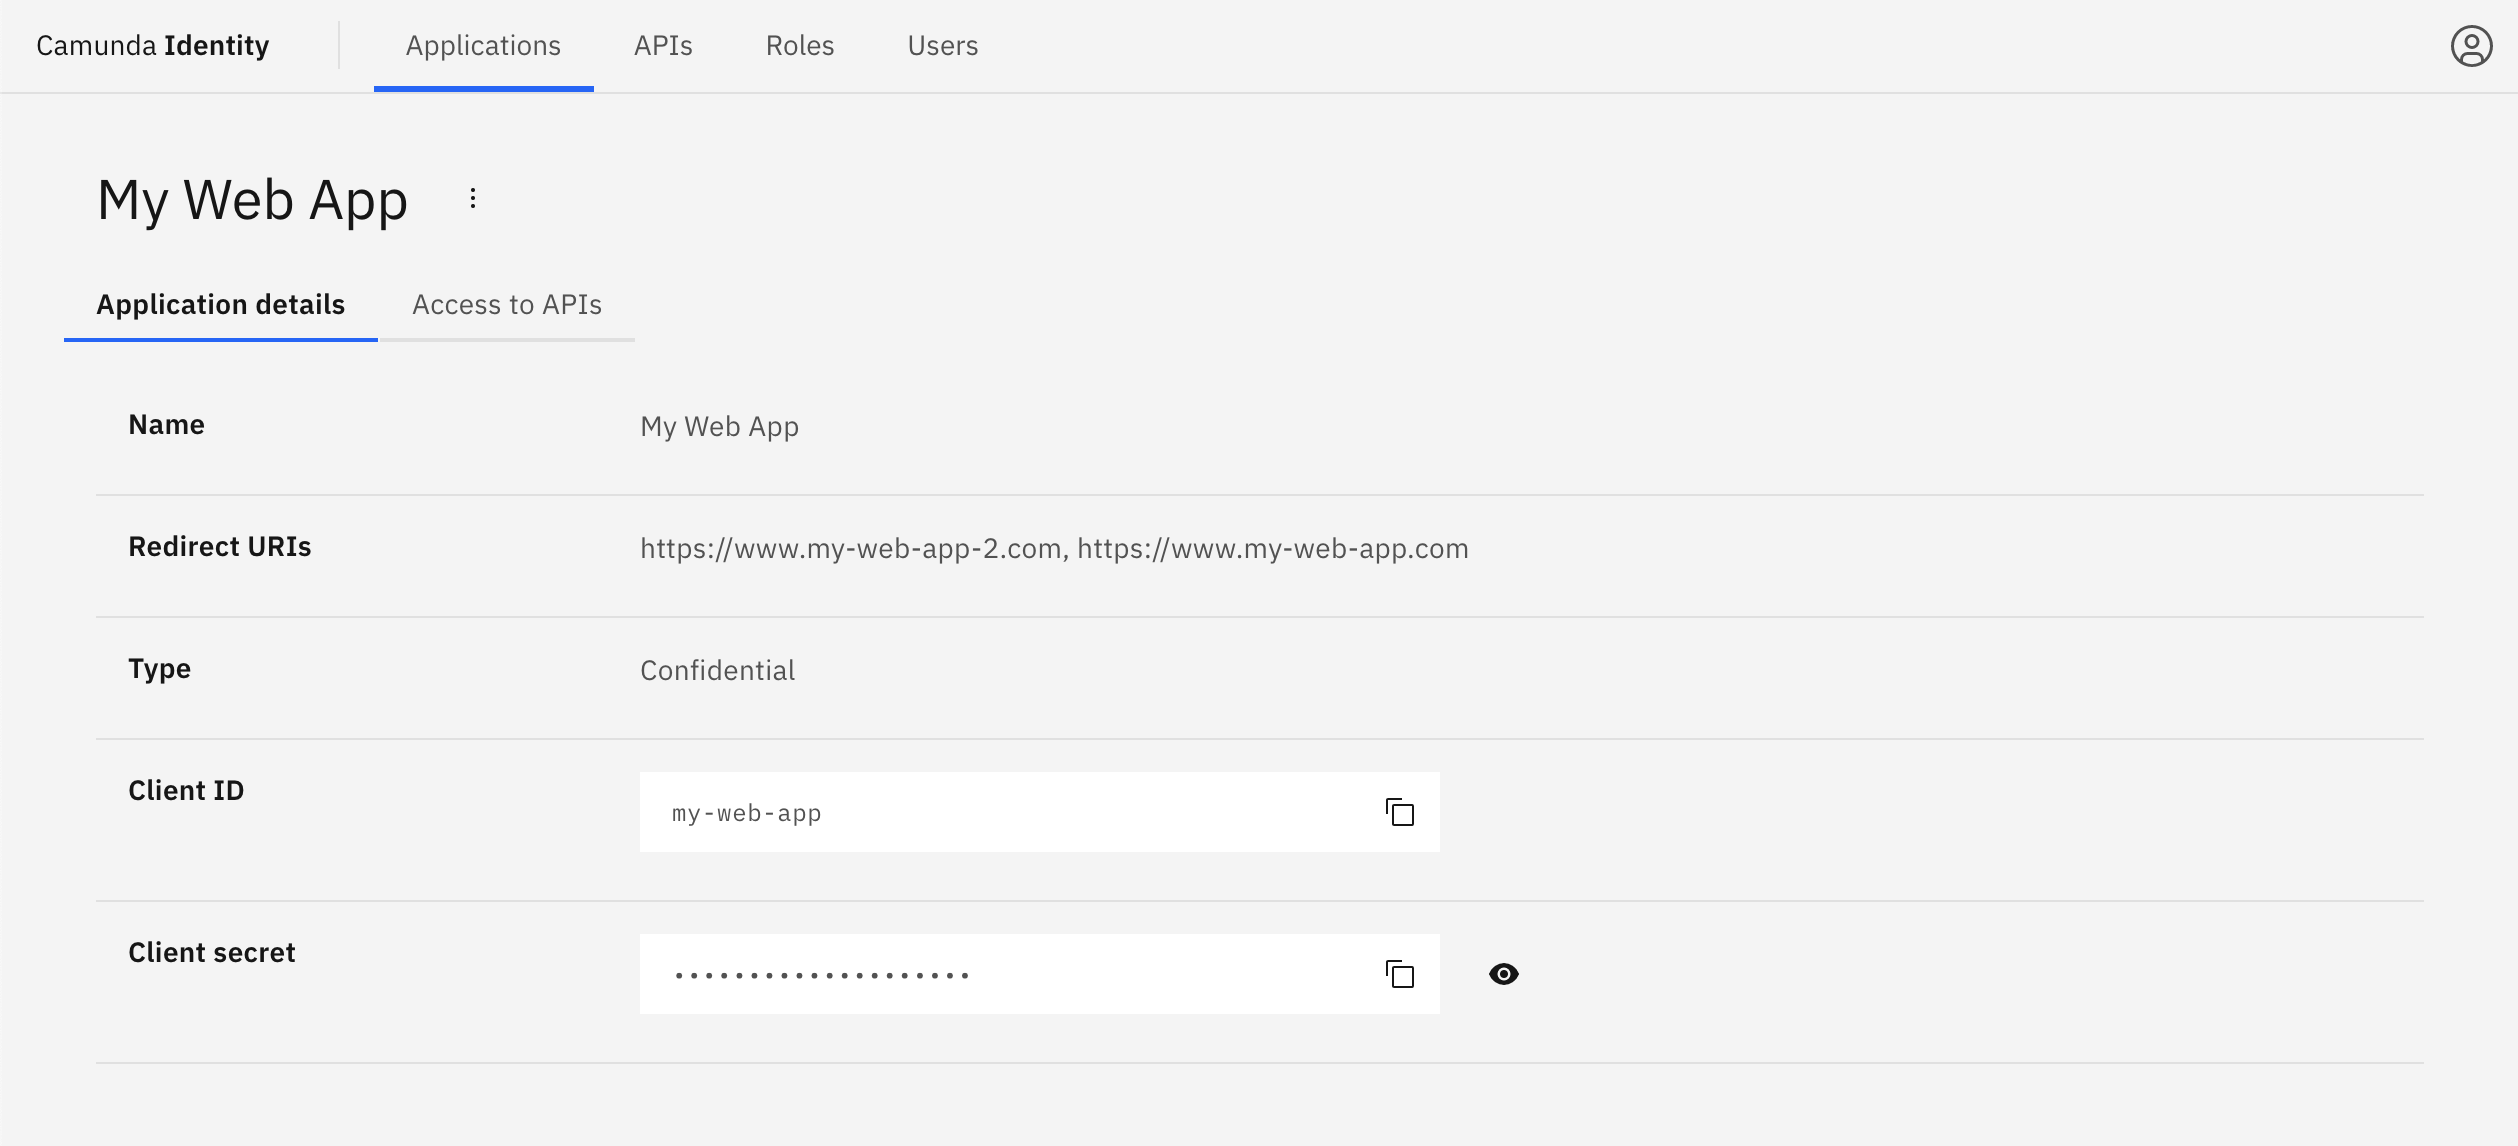
Task: Click the copy icon in the my-web-app field
Action: [1399, 812]
